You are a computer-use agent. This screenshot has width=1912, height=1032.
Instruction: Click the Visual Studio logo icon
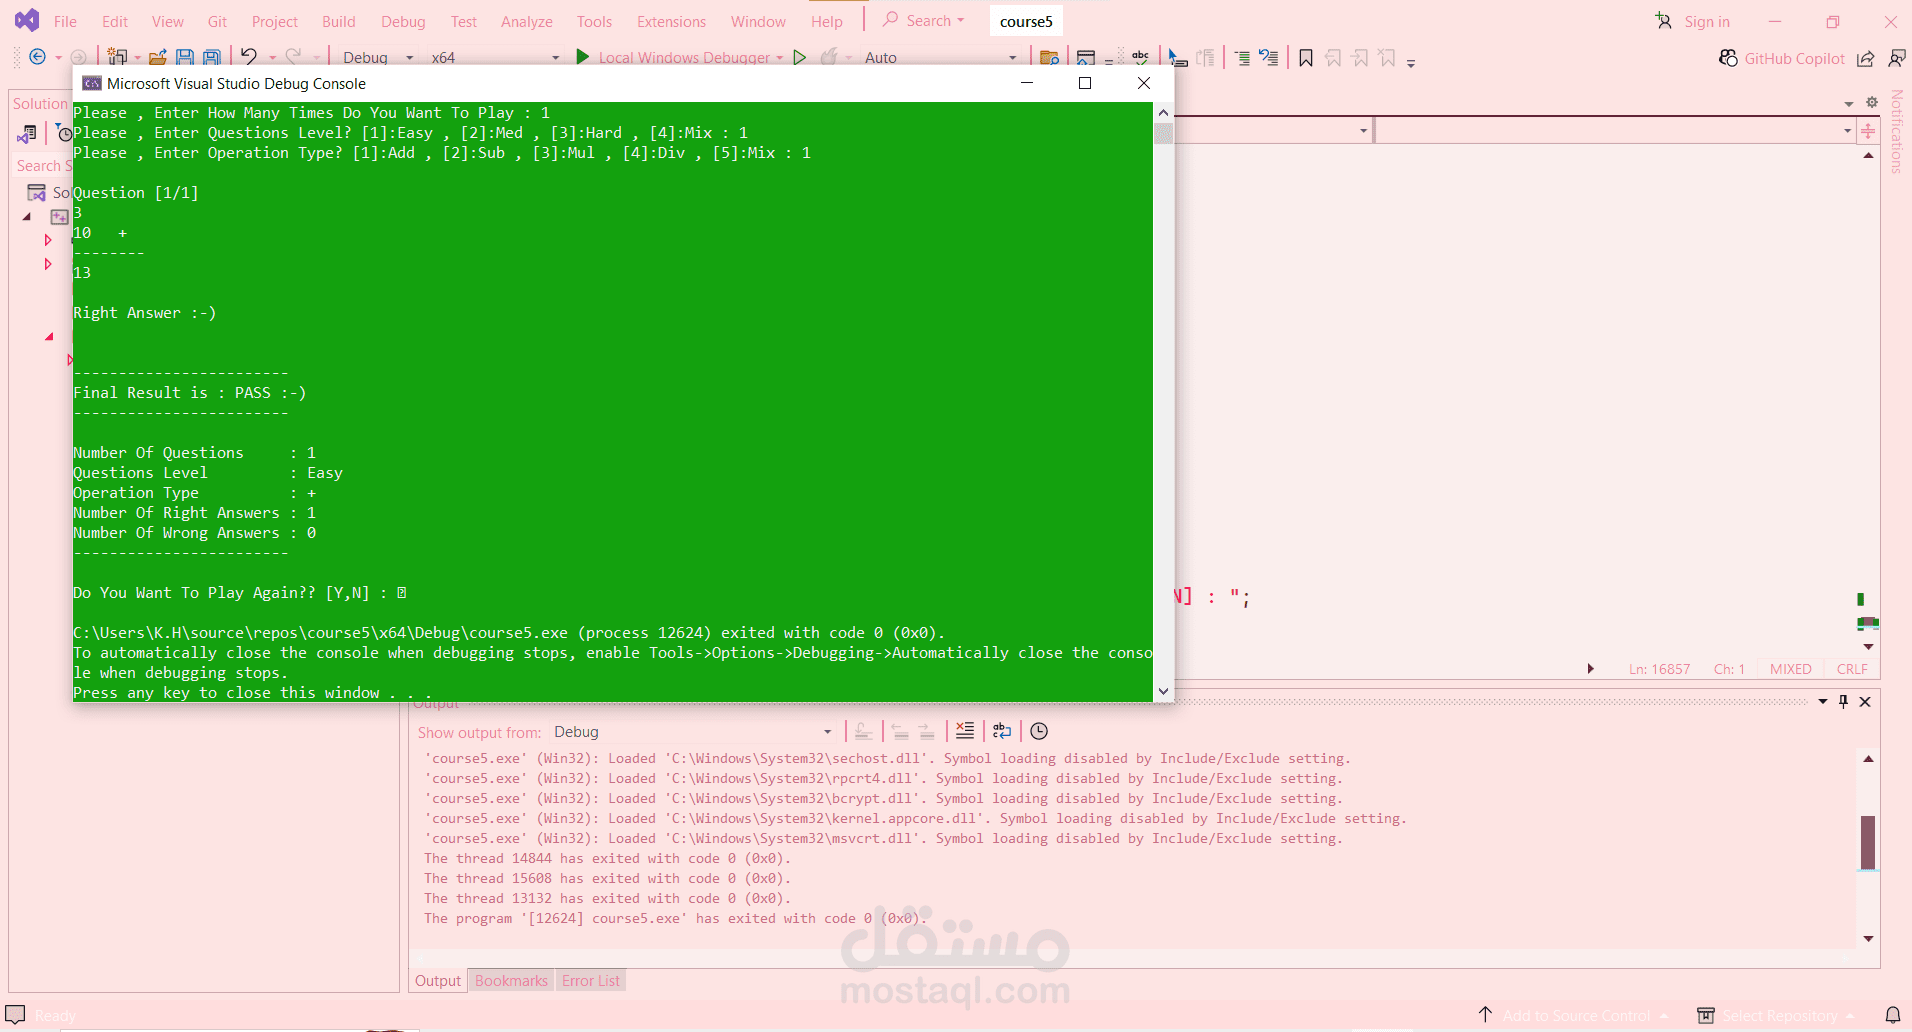tap(27, 20)
